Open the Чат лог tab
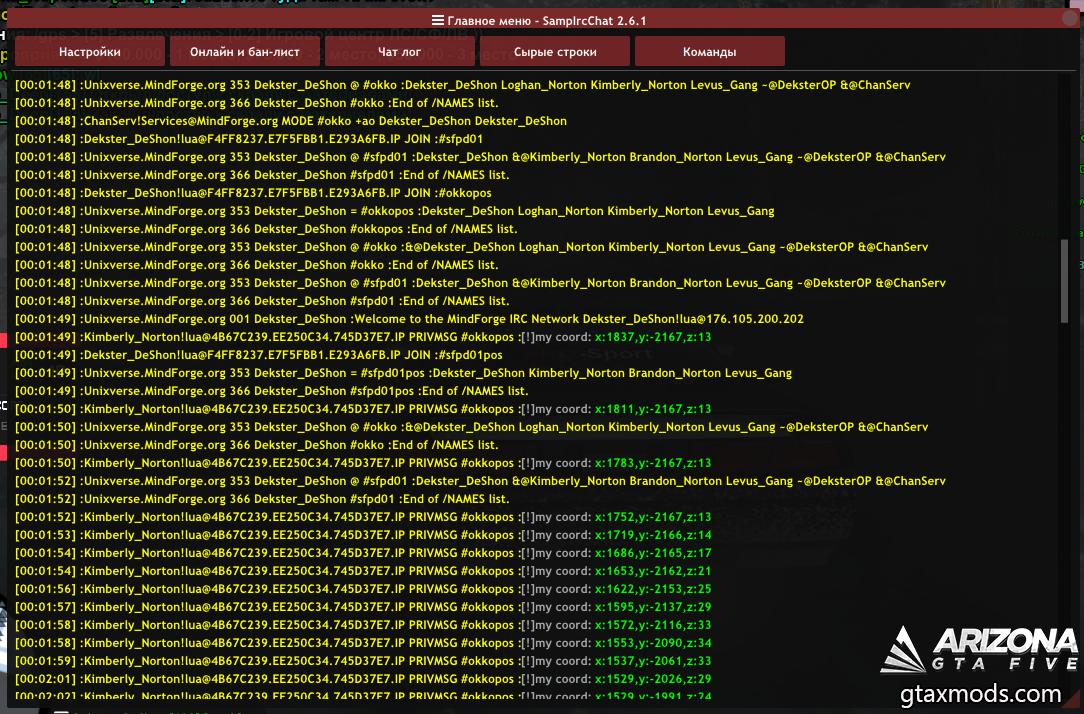The image size is (1084, 714). coord(400,52)
